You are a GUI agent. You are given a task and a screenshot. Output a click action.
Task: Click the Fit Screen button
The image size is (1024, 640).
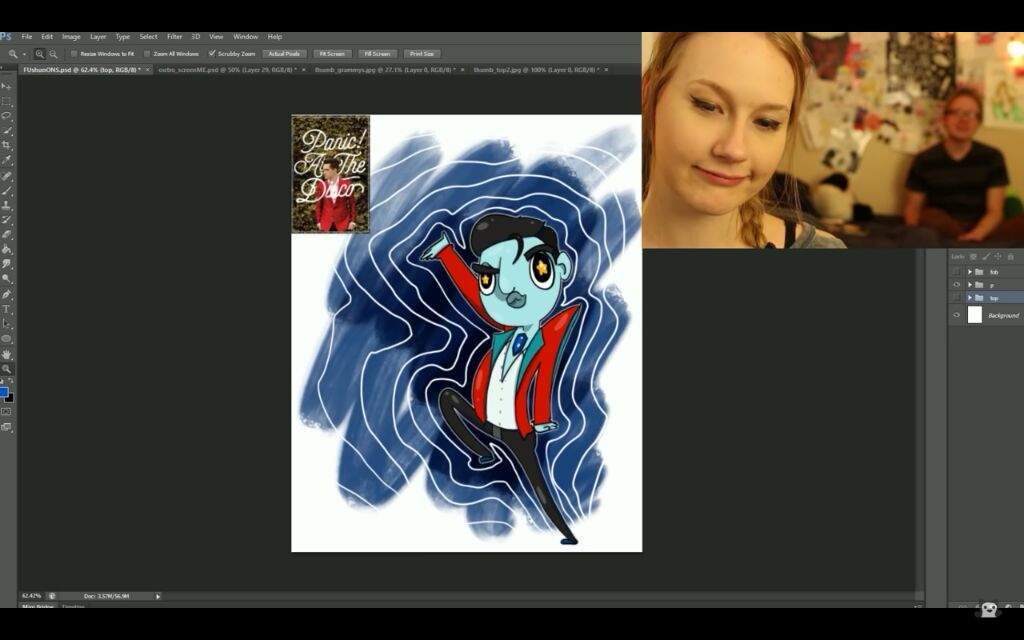pos(332,54)
